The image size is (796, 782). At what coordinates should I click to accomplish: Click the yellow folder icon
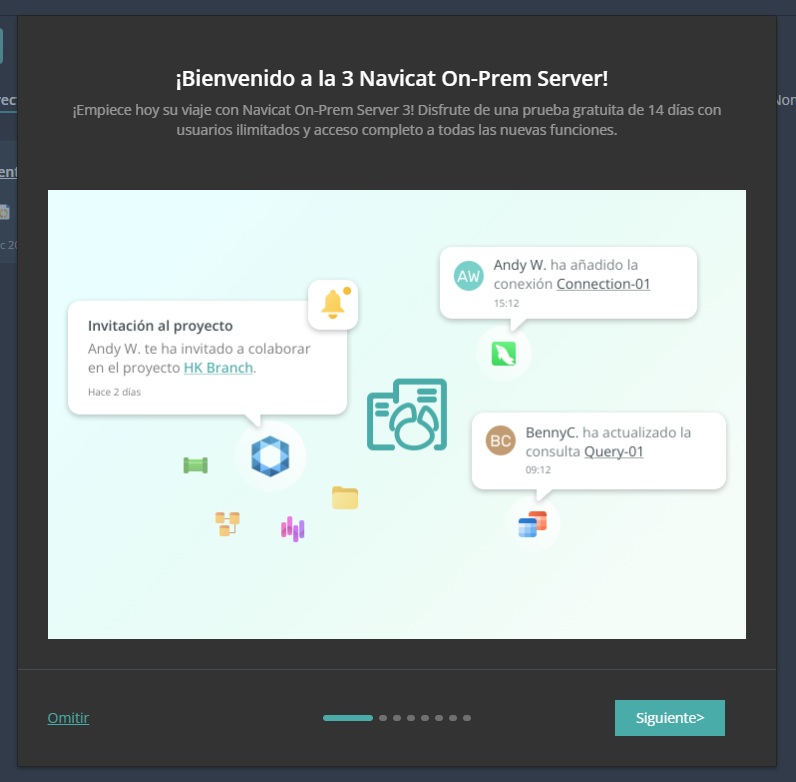pos(345,498)
